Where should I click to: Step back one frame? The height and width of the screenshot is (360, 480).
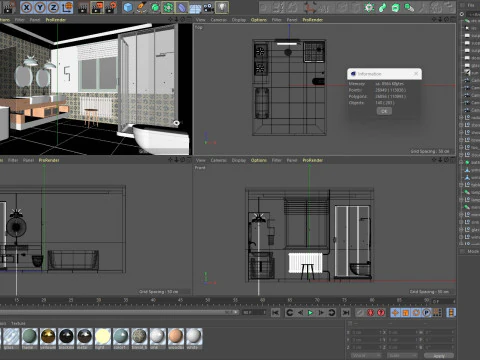pyautogui.click(x=300, y=313)
